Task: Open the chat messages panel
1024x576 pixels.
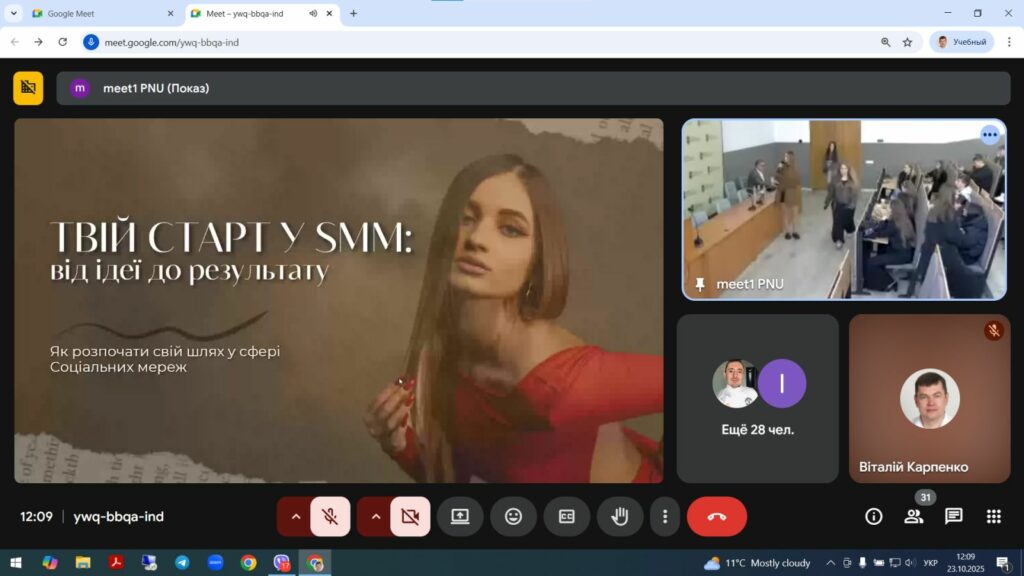Action: 954,516
